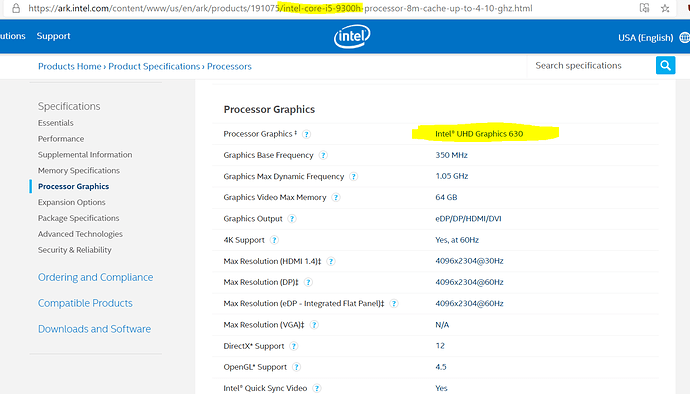The height and width of the screenshot is (394, 690).
Task: Jump to Security & Reliability section
Action: click(x=74, y=250)
